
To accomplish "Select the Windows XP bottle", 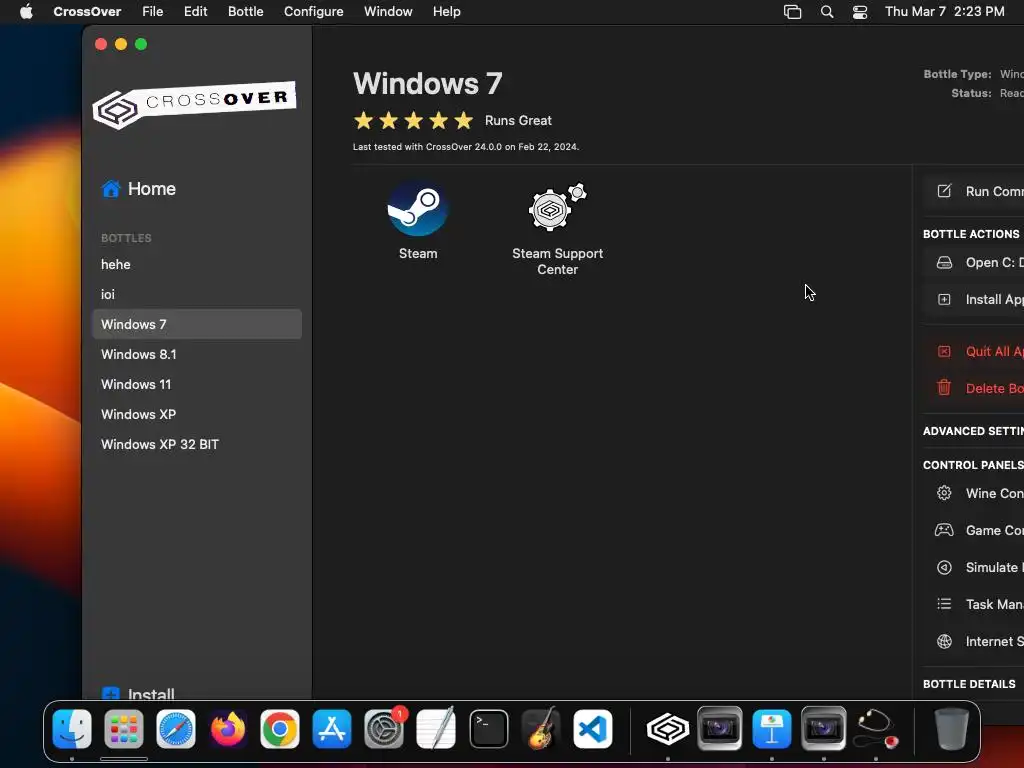I will (x=197, y=415).
